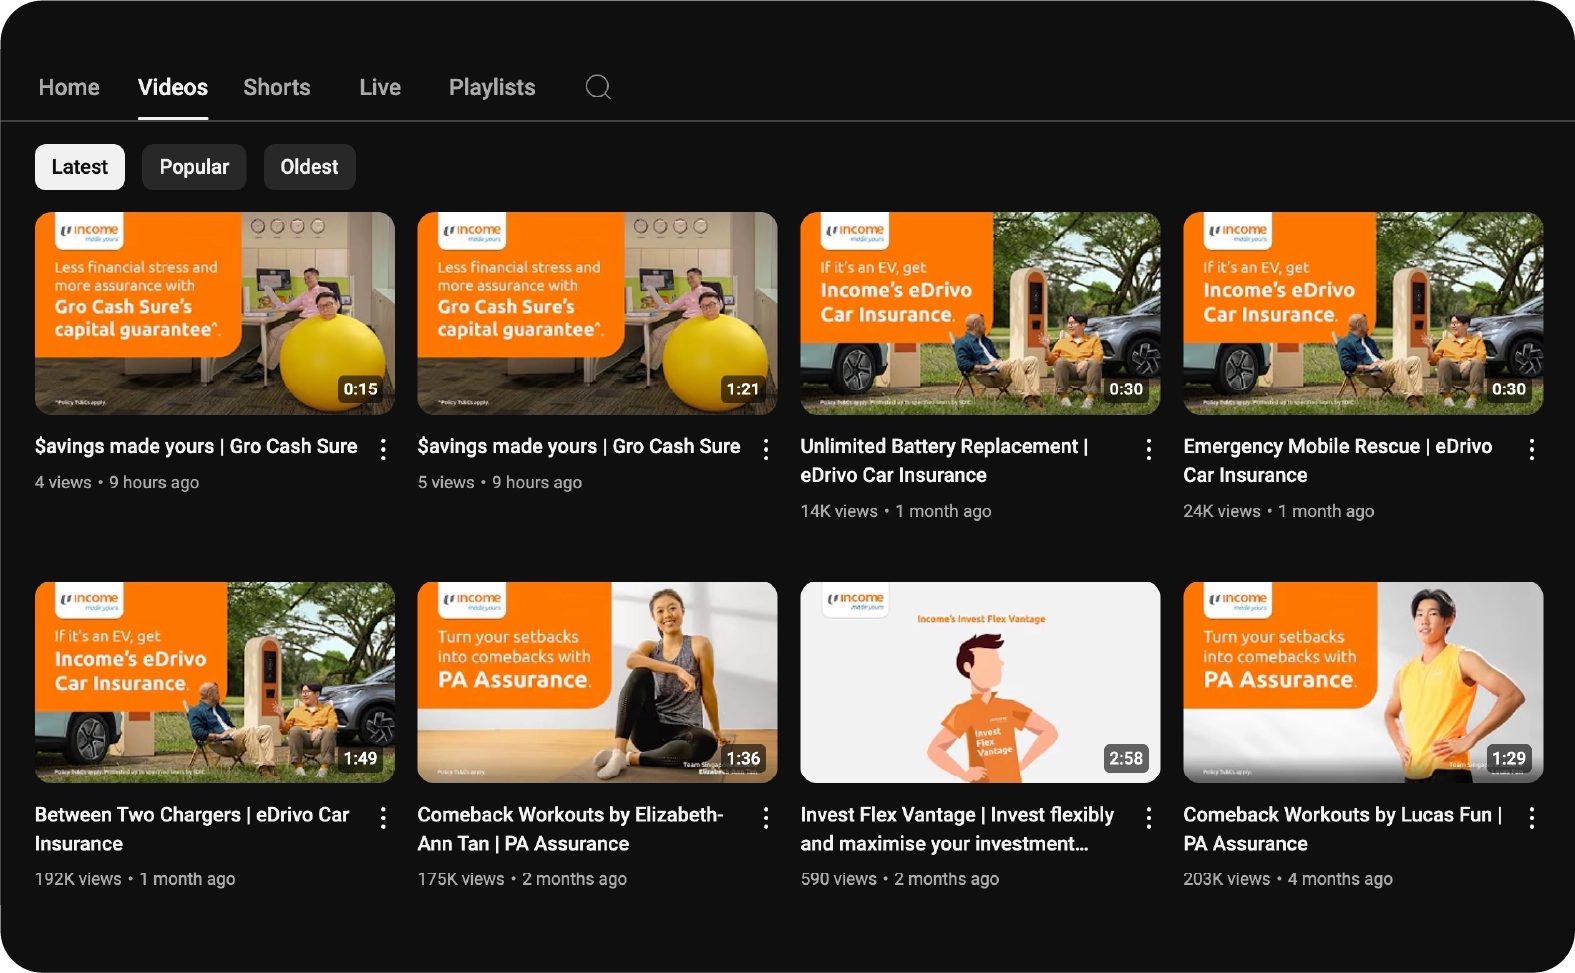Viewport: 1575px width, 973px height.
Task: Open more options for Invest Flex Vantage video
Action: (x=1149, y=818)
